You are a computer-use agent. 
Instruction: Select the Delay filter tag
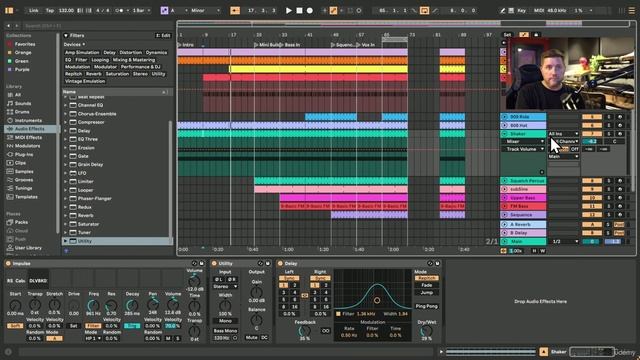[x=109, y=53]
